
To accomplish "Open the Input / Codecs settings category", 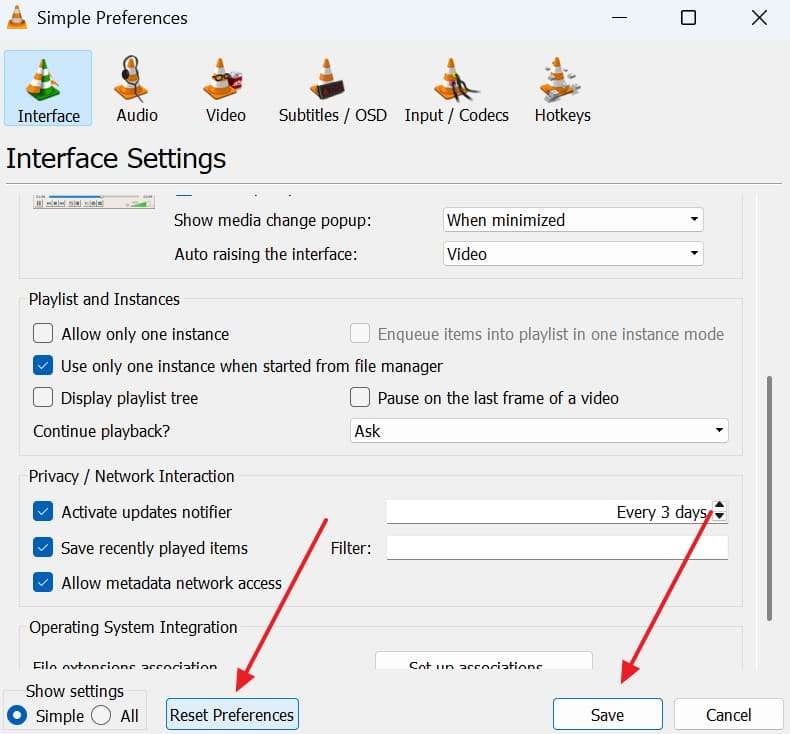I will click(456, 88).
